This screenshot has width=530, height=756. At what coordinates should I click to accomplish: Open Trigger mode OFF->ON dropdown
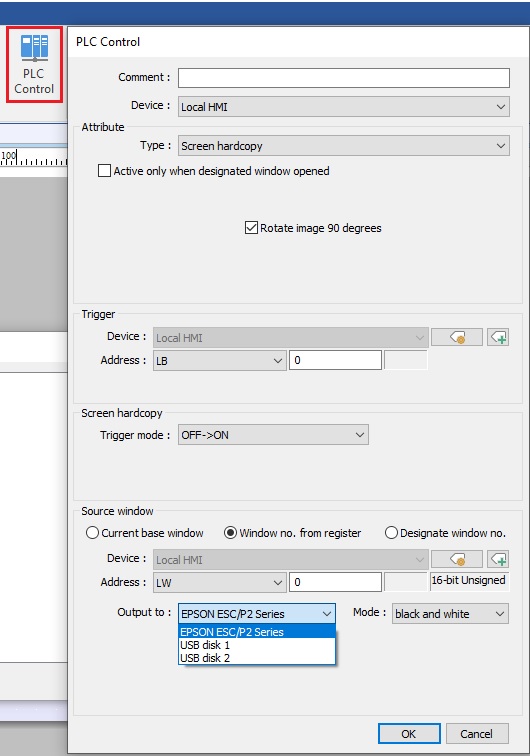coord(273,435)
